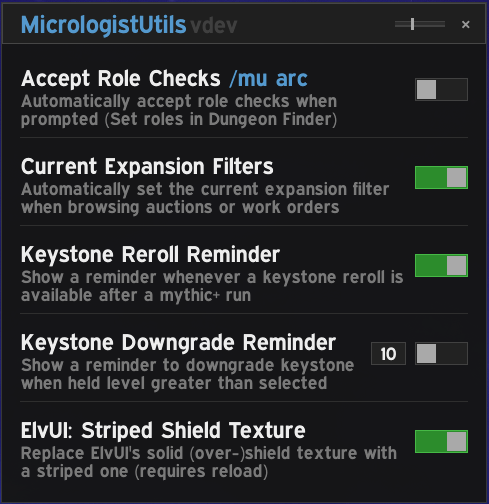This screenshot has height=504, width=489.
Task: Click the mythic+ run reroll description
Action: [x=212, y=286]
